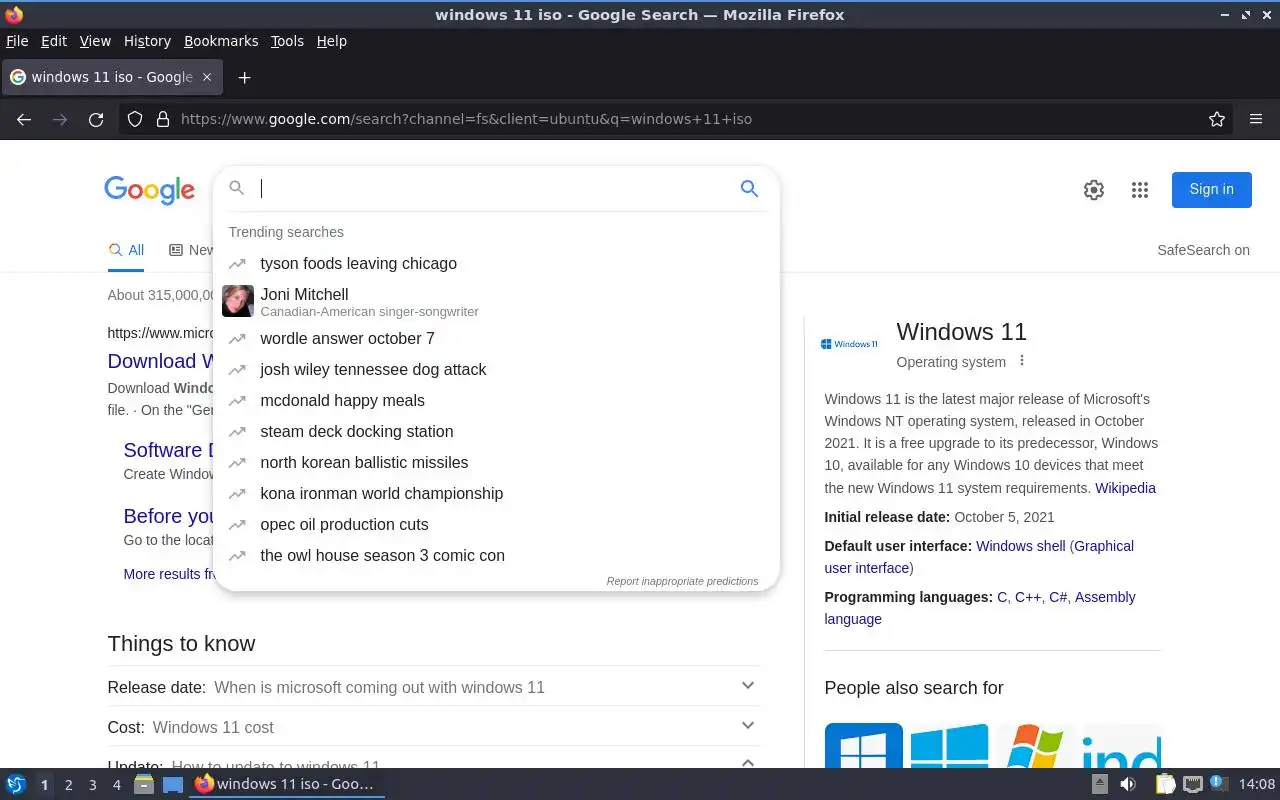This screenshot has height=800, width=1280.
Task: Click the Firefox taskbar window button
Action: (287, 784)
